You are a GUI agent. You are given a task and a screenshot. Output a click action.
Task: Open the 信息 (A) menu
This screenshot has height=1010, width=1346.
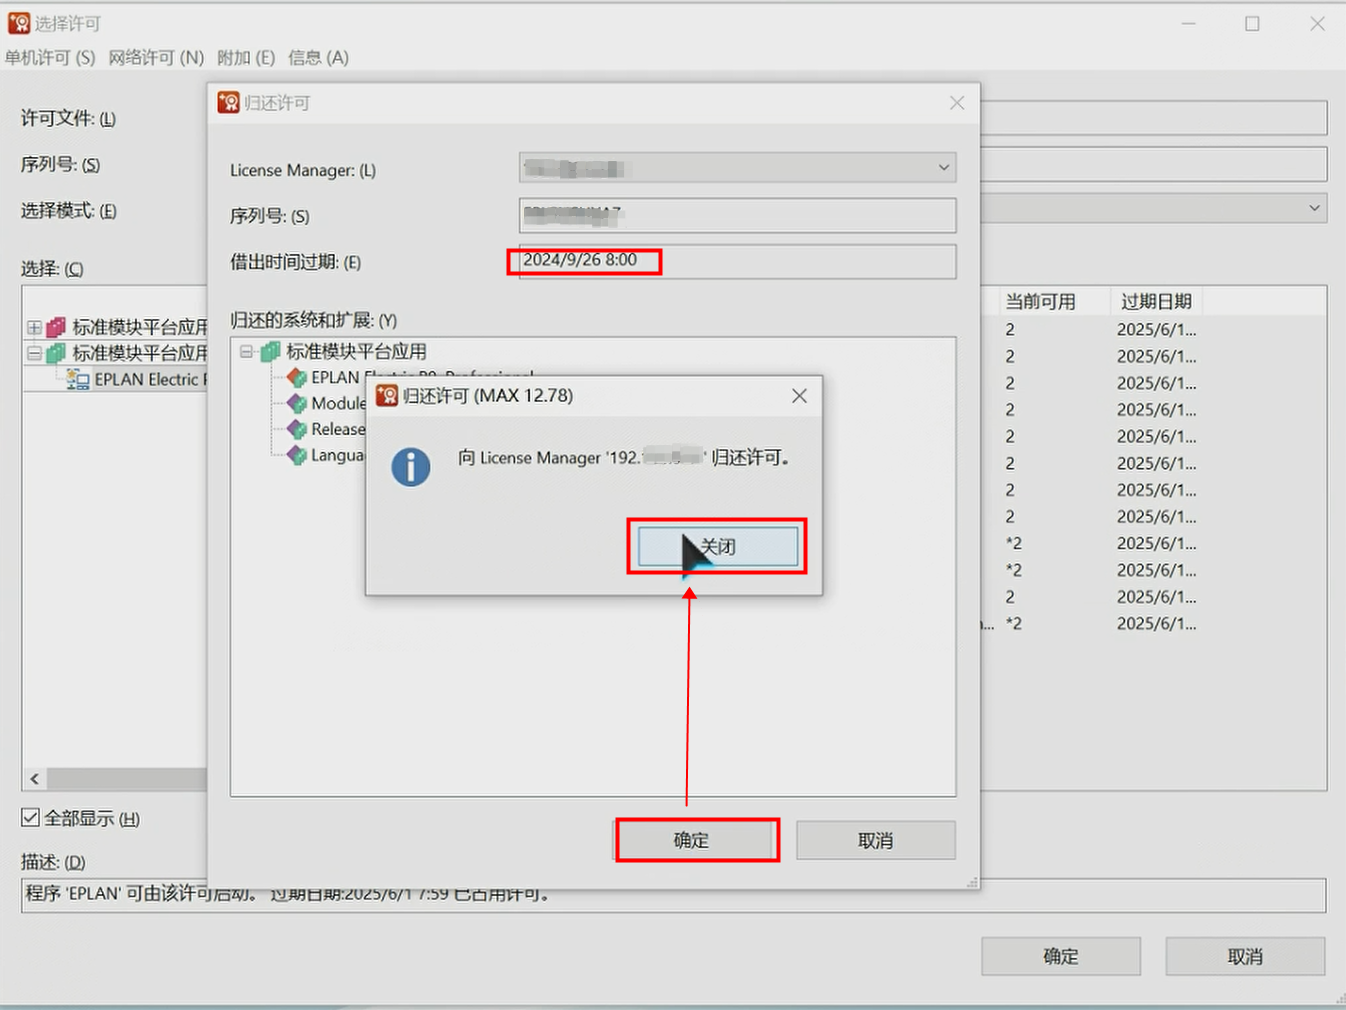coord(319,58)
